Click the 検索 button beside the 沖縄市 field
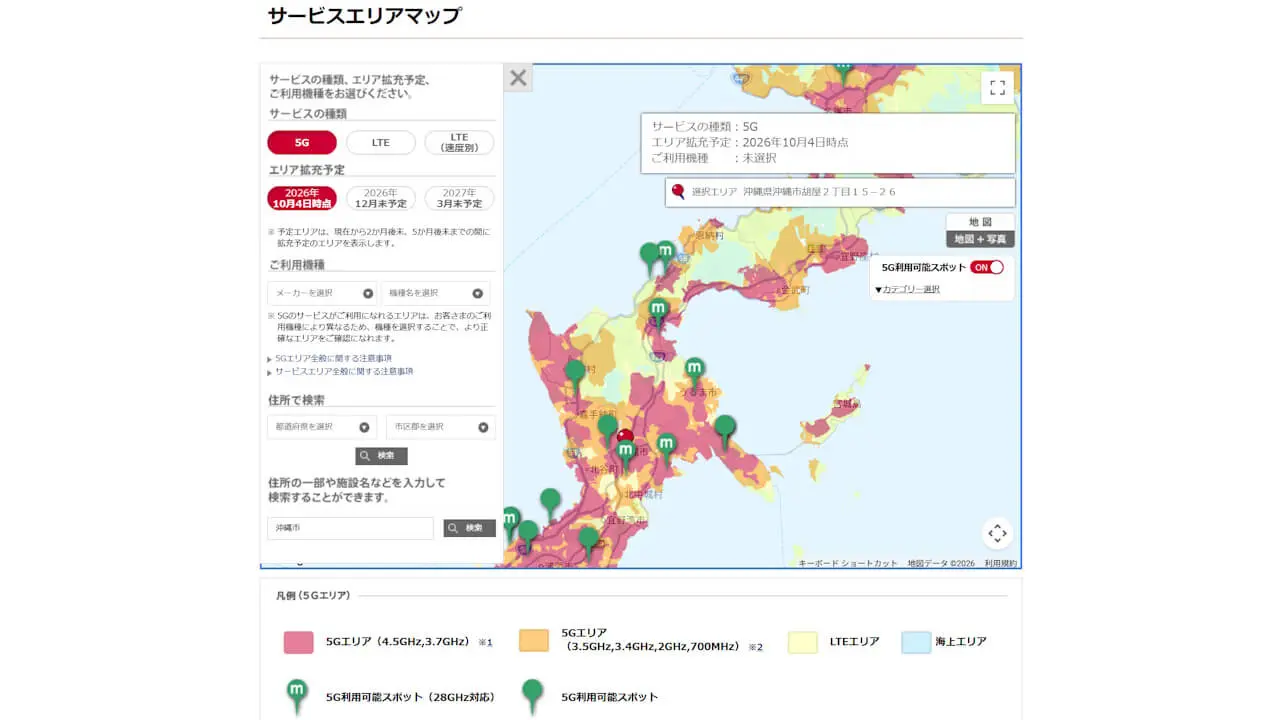Viewport: 1280px width, 720px height. [470, 528]
